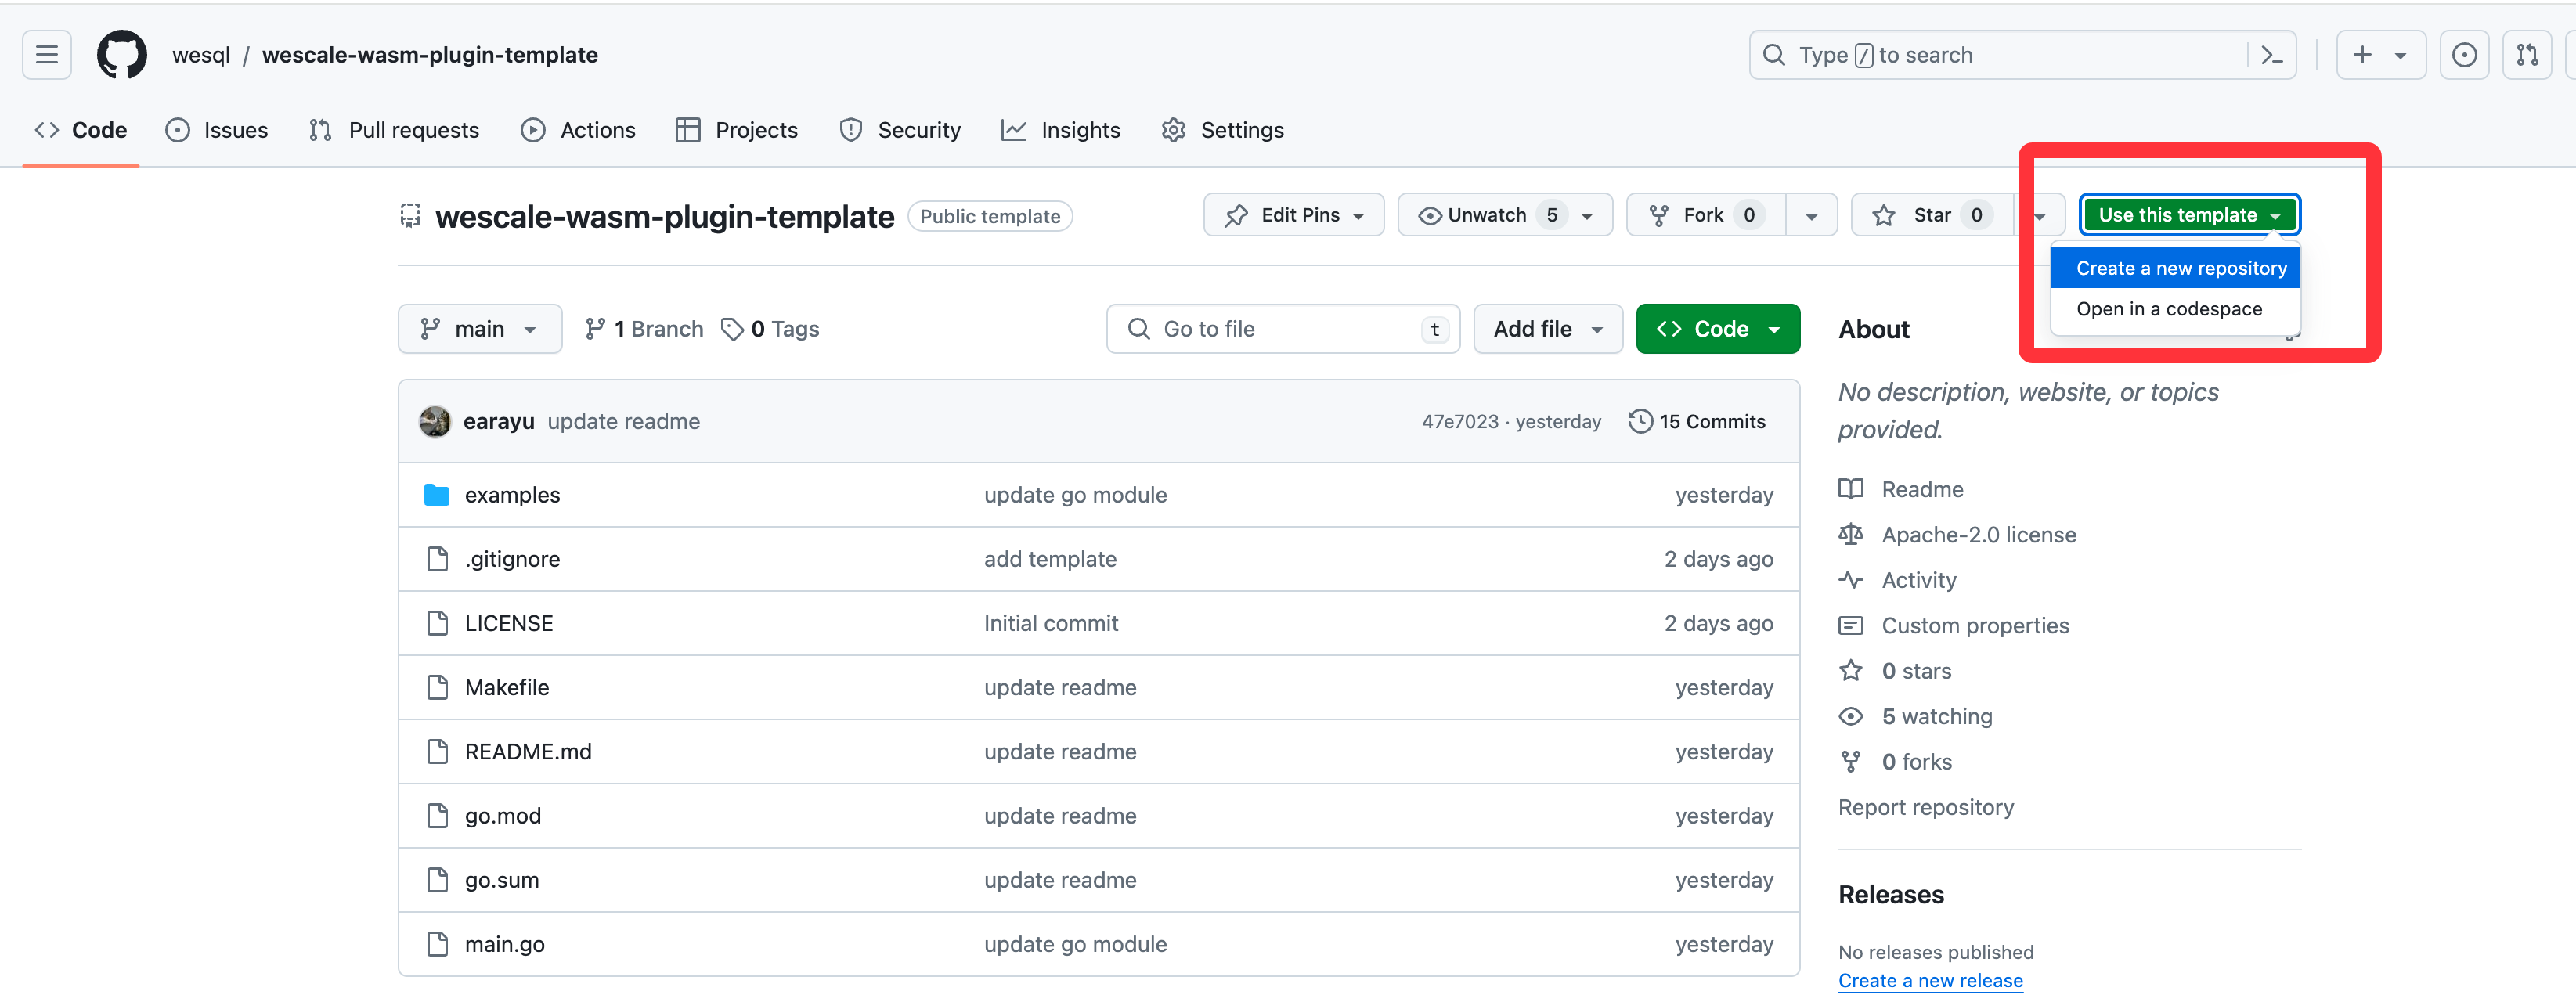2576x1002 pixels.
Task: Expand the Add file dropdown
Action: pos(1547,329)
